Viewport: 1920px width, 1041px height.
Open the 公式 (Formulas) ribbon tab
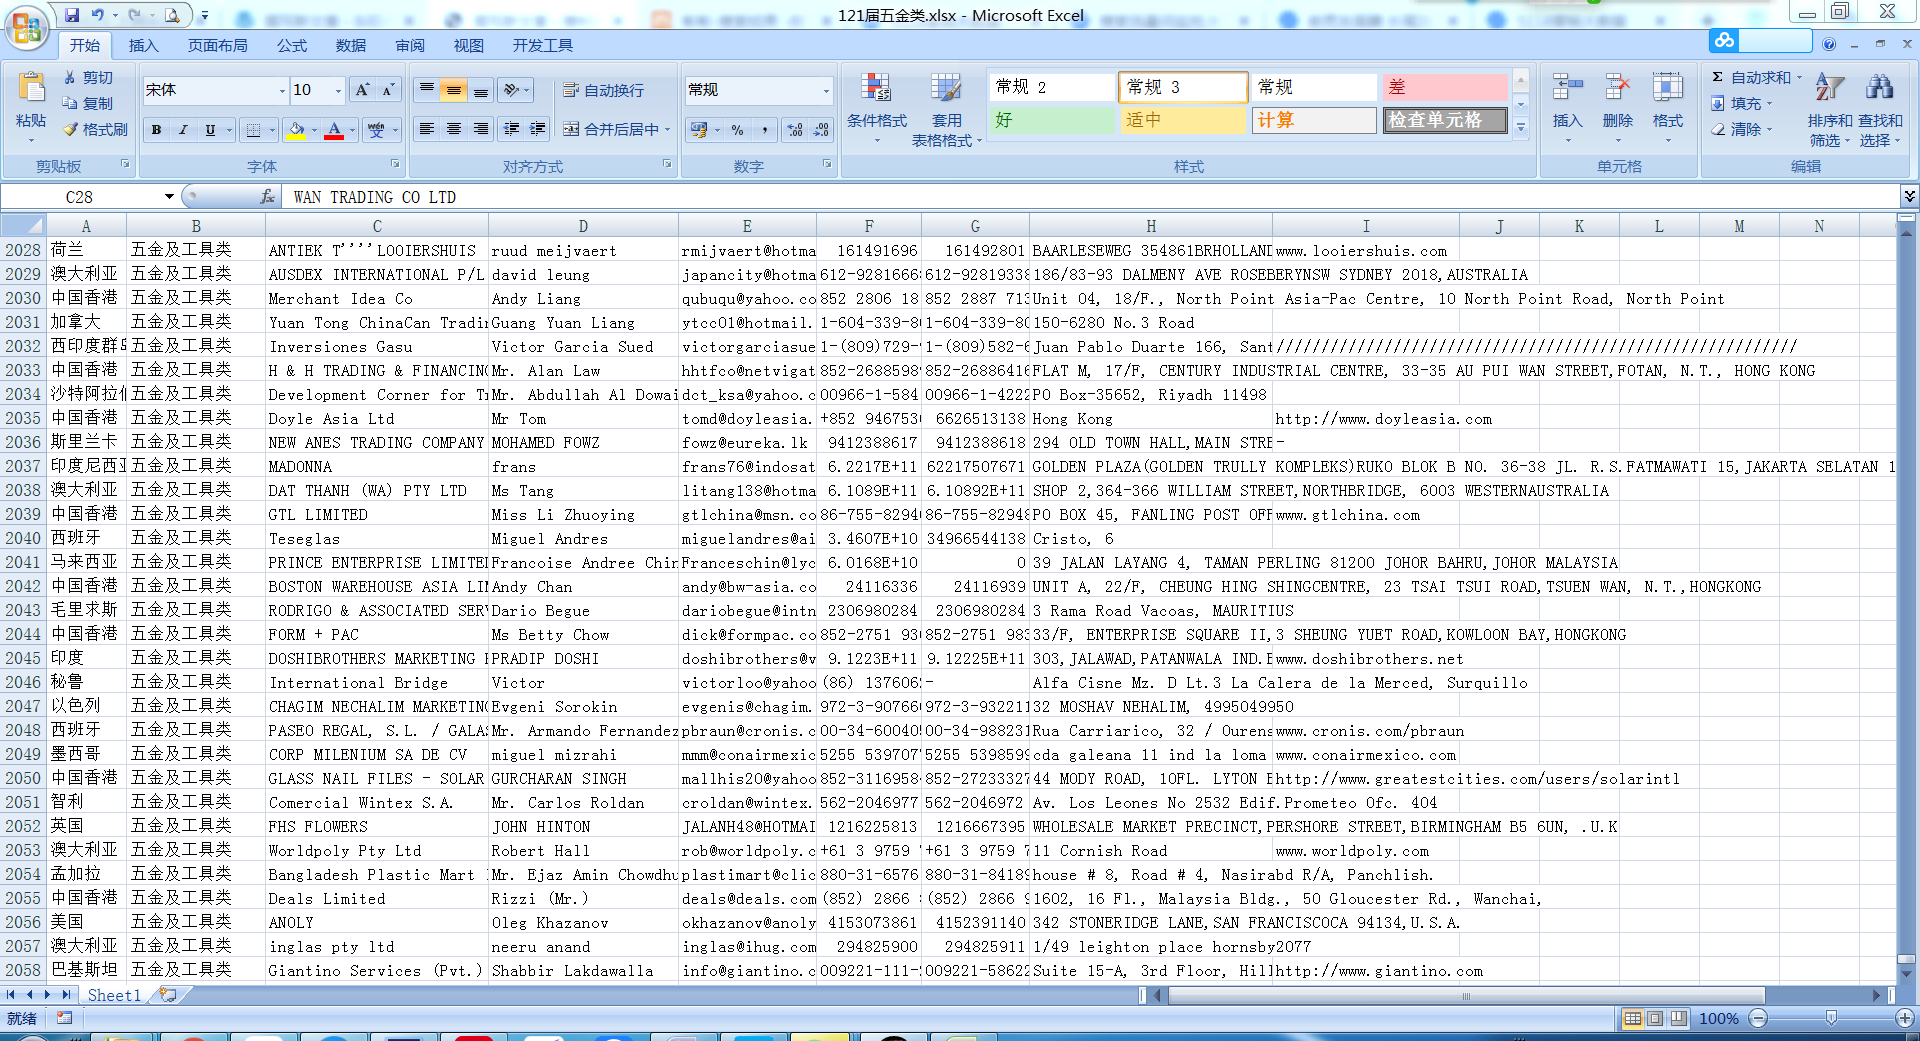tap(292, 45)
